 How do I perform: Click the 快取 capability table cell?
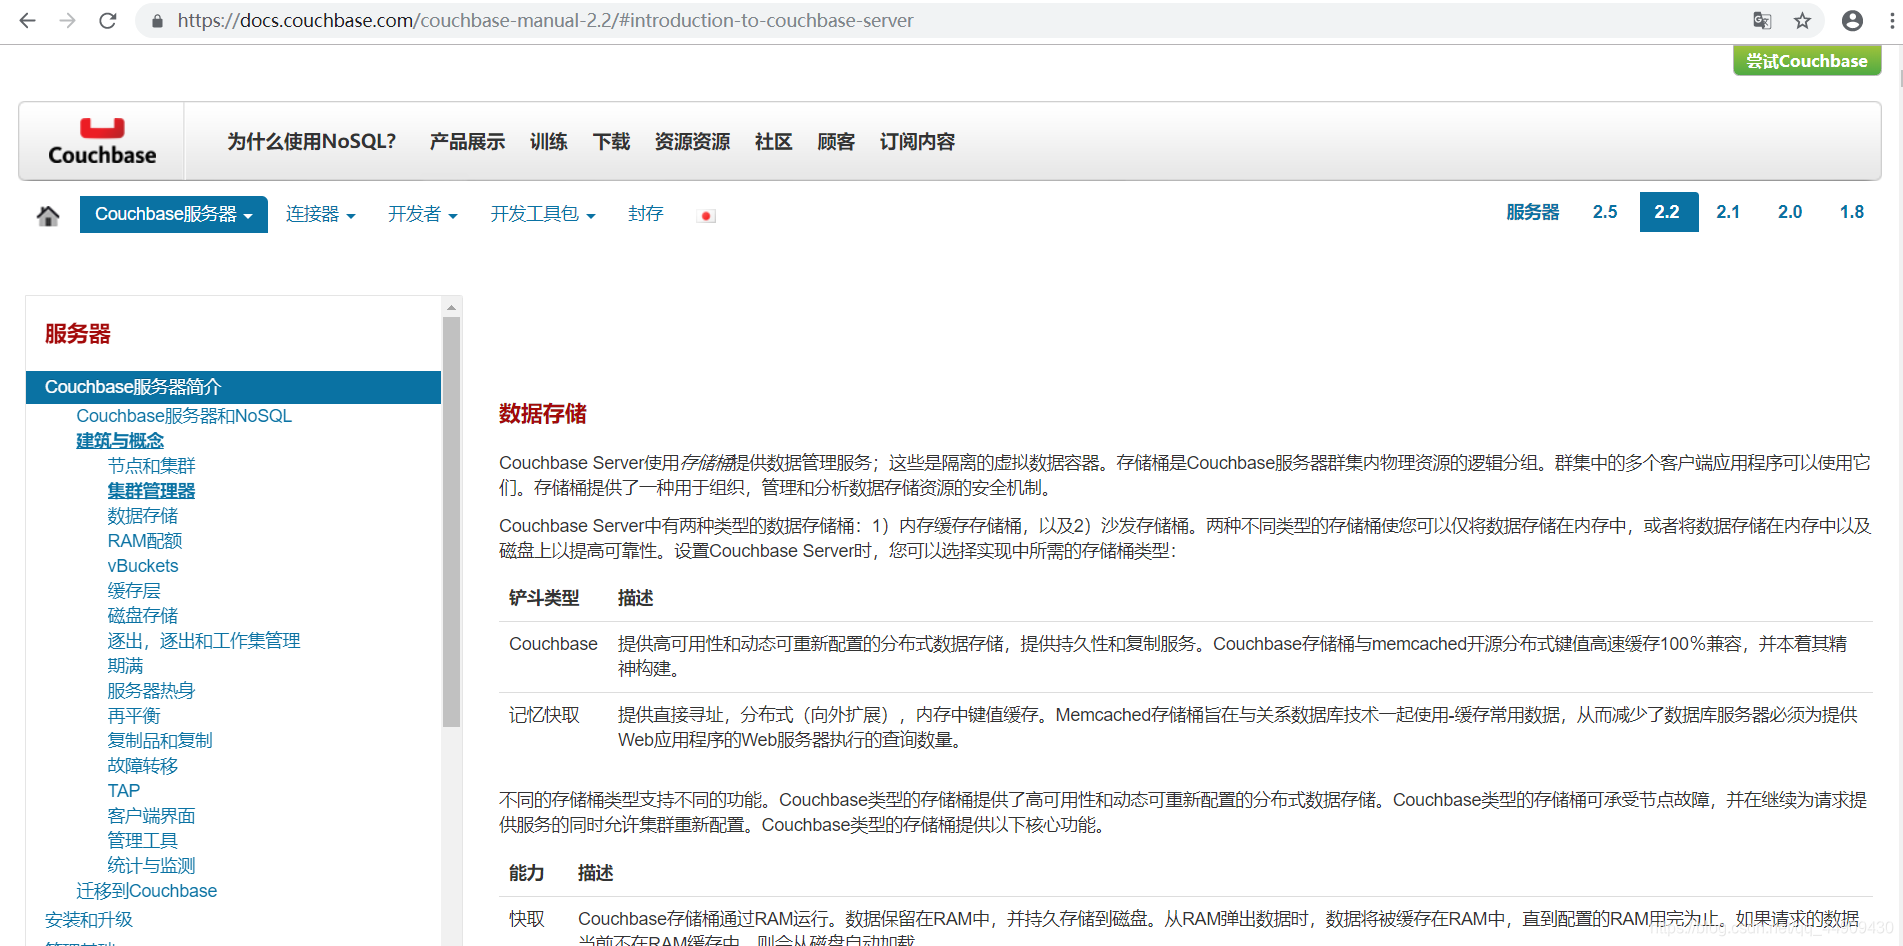pyautogui.click(x=527, y=919)
